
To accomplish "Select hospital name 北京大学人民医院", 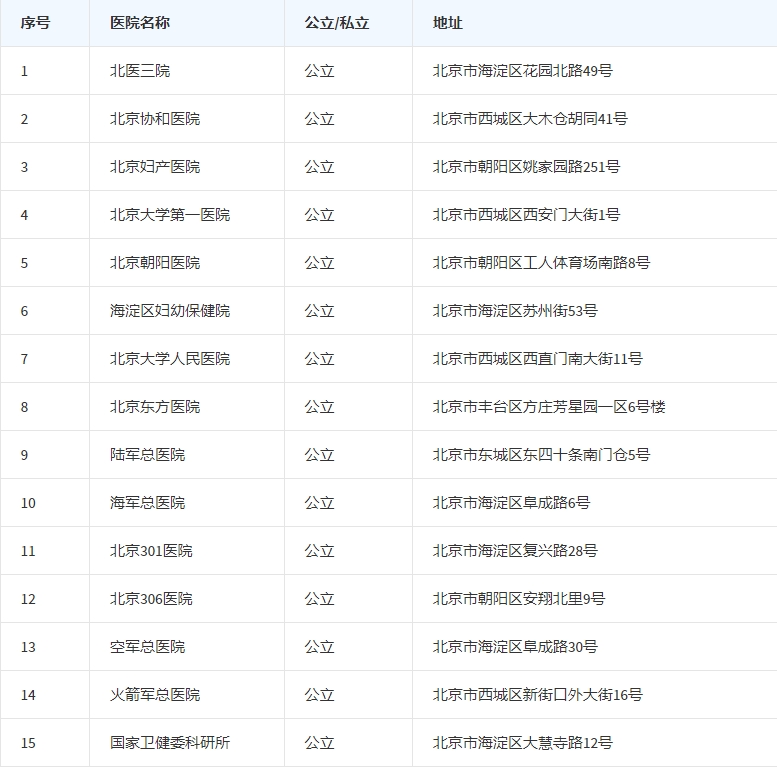I will 170,359.
